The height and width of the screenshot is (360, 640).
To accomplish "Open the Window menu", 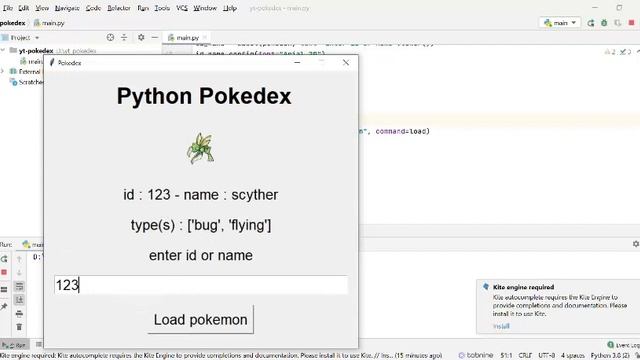I will [205, 8].
